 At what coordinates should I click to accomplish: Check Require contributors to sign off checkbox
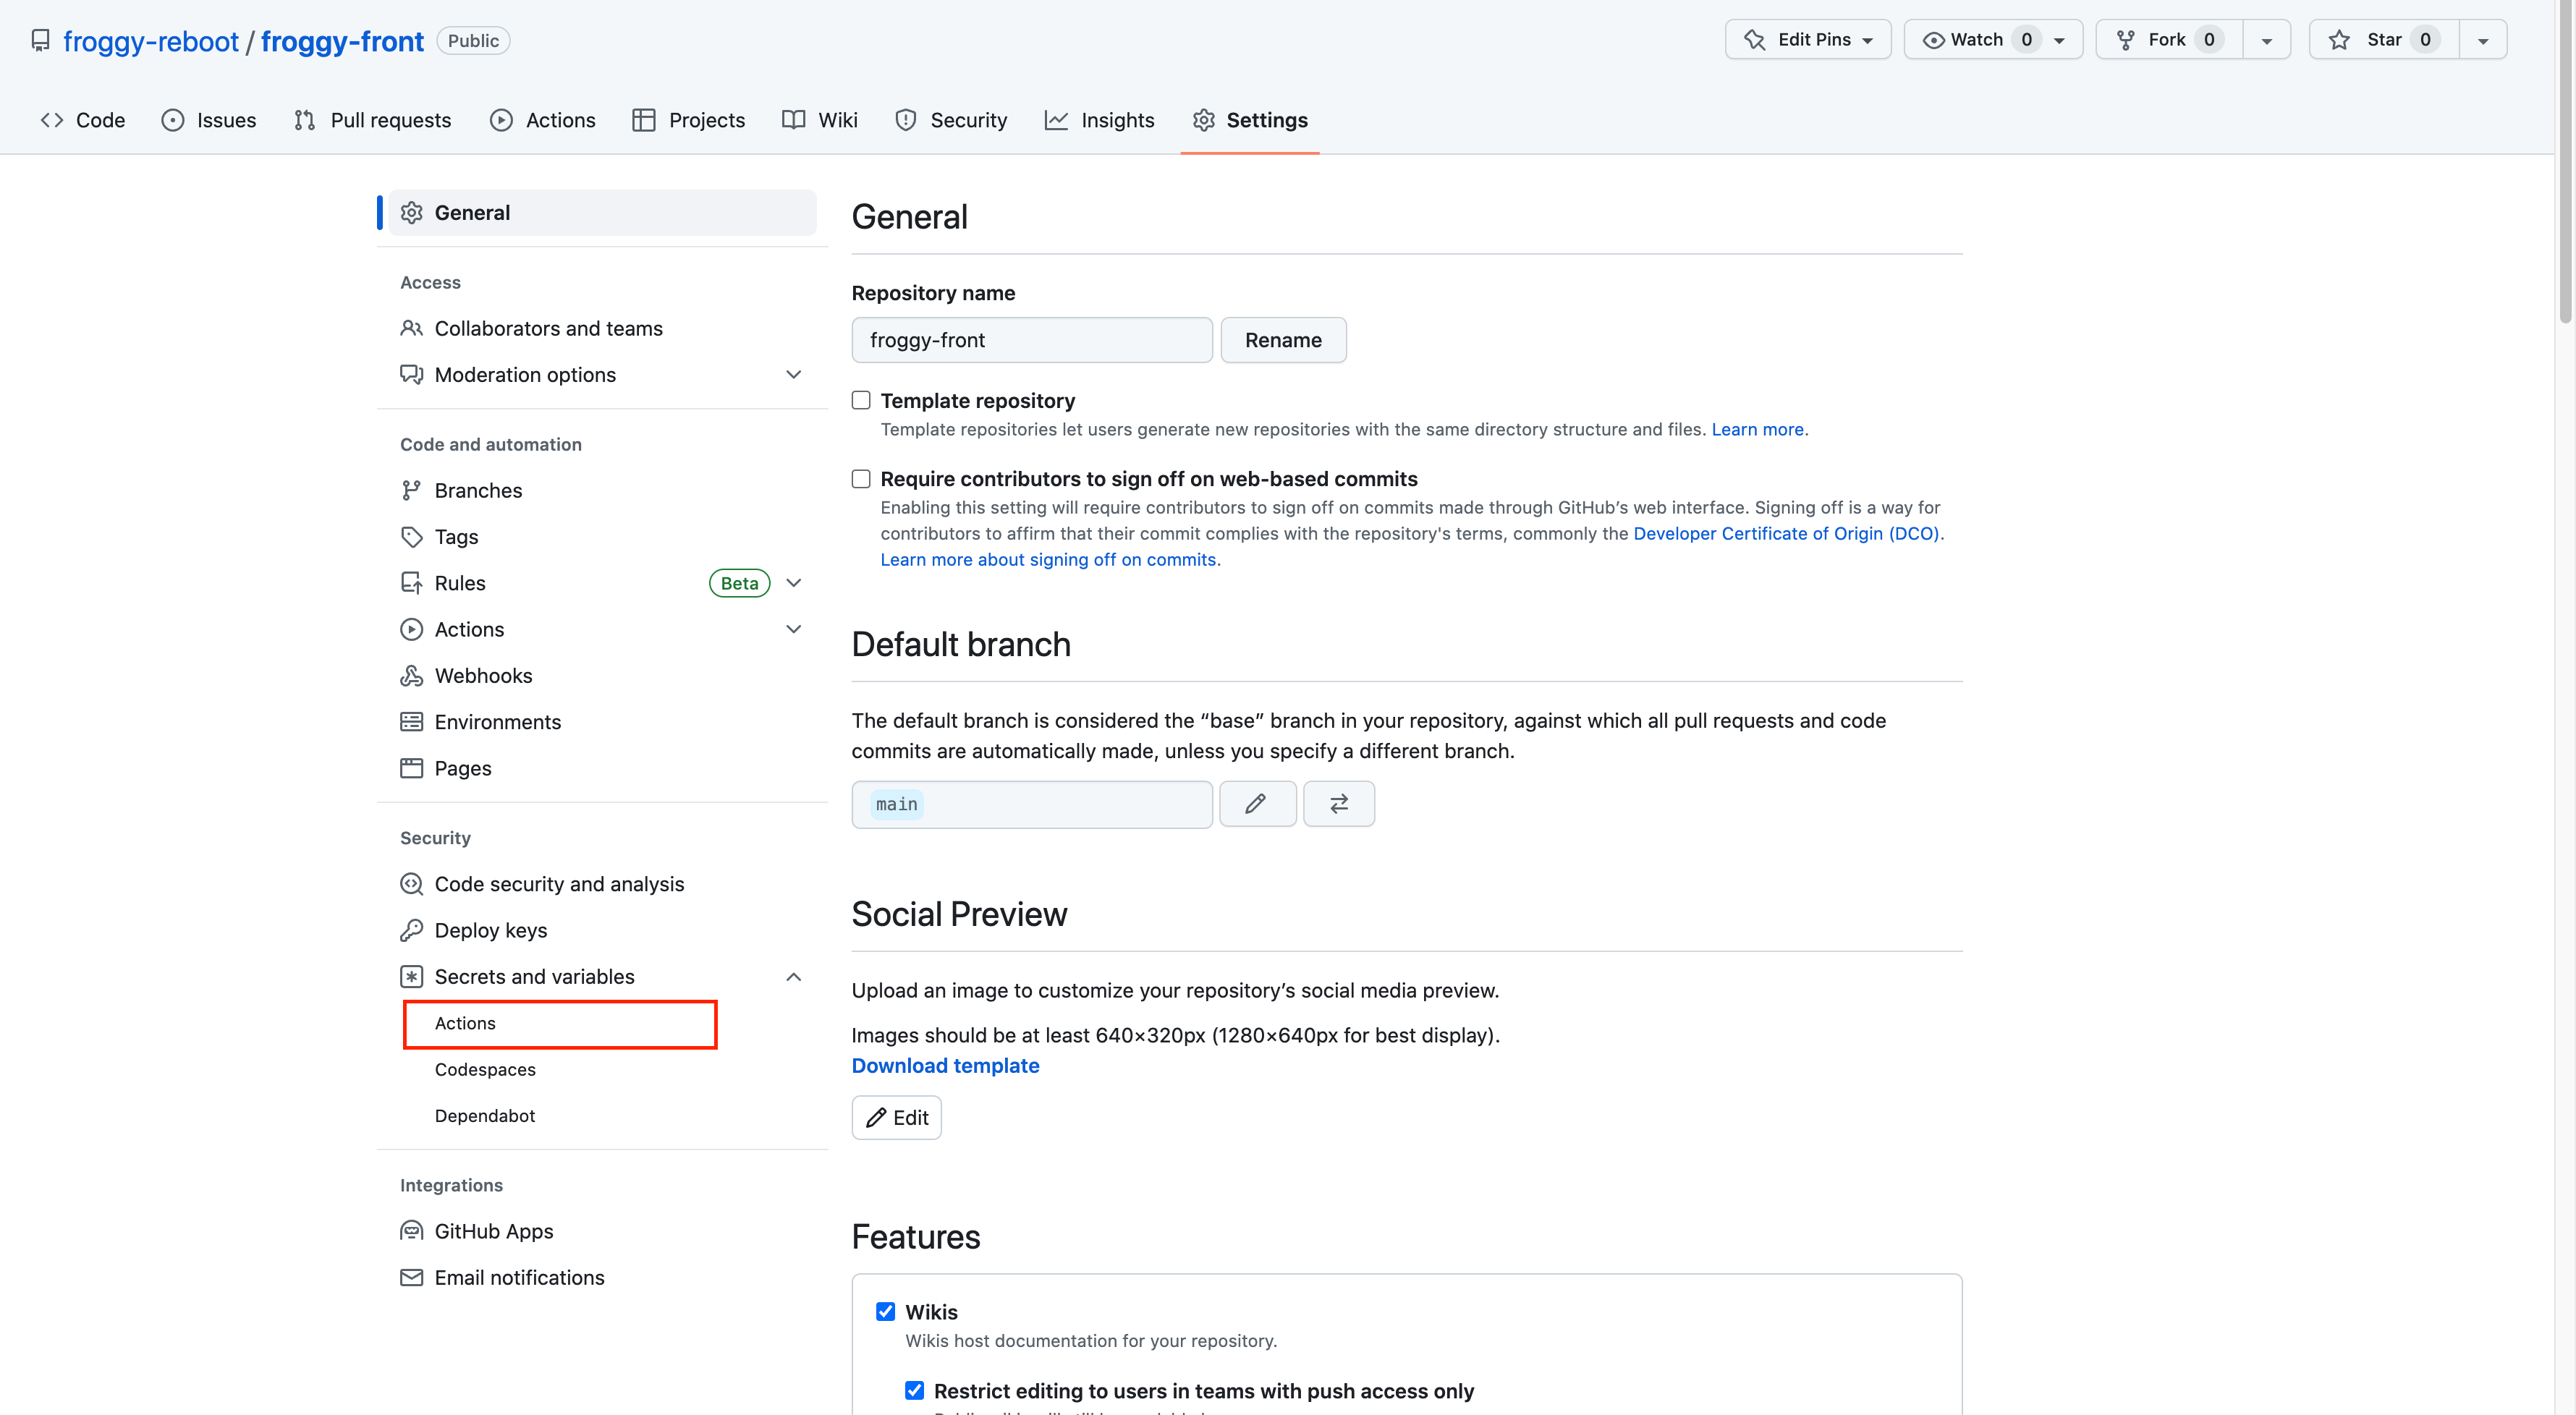point(861,479)
